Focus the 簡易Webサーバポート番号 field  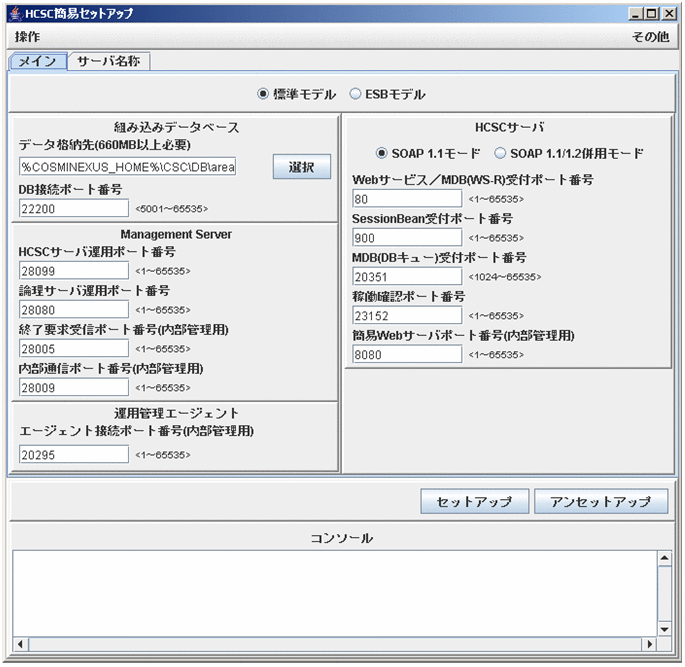[x=407, y=354]
